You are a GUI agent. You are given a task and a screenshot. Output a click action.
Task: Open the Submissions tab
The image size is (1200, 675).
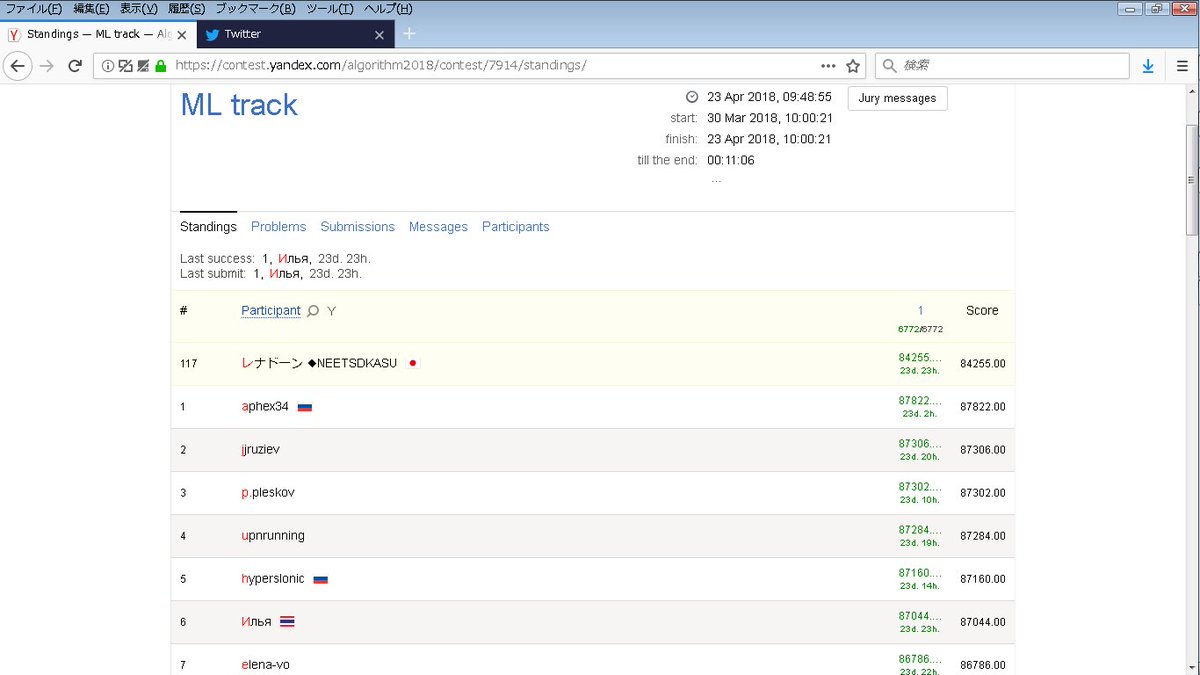[358, 227]
